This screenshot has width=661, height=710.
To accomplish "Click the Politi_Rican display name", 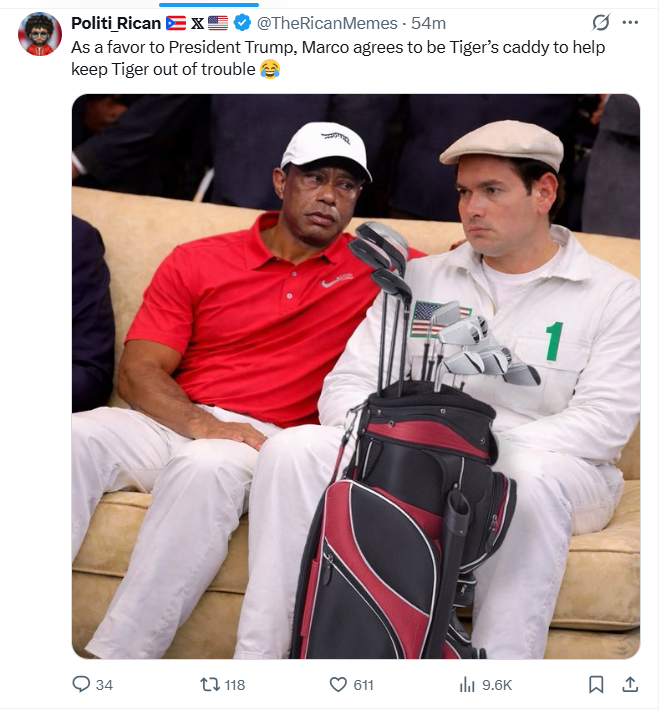I will (116, 23).
